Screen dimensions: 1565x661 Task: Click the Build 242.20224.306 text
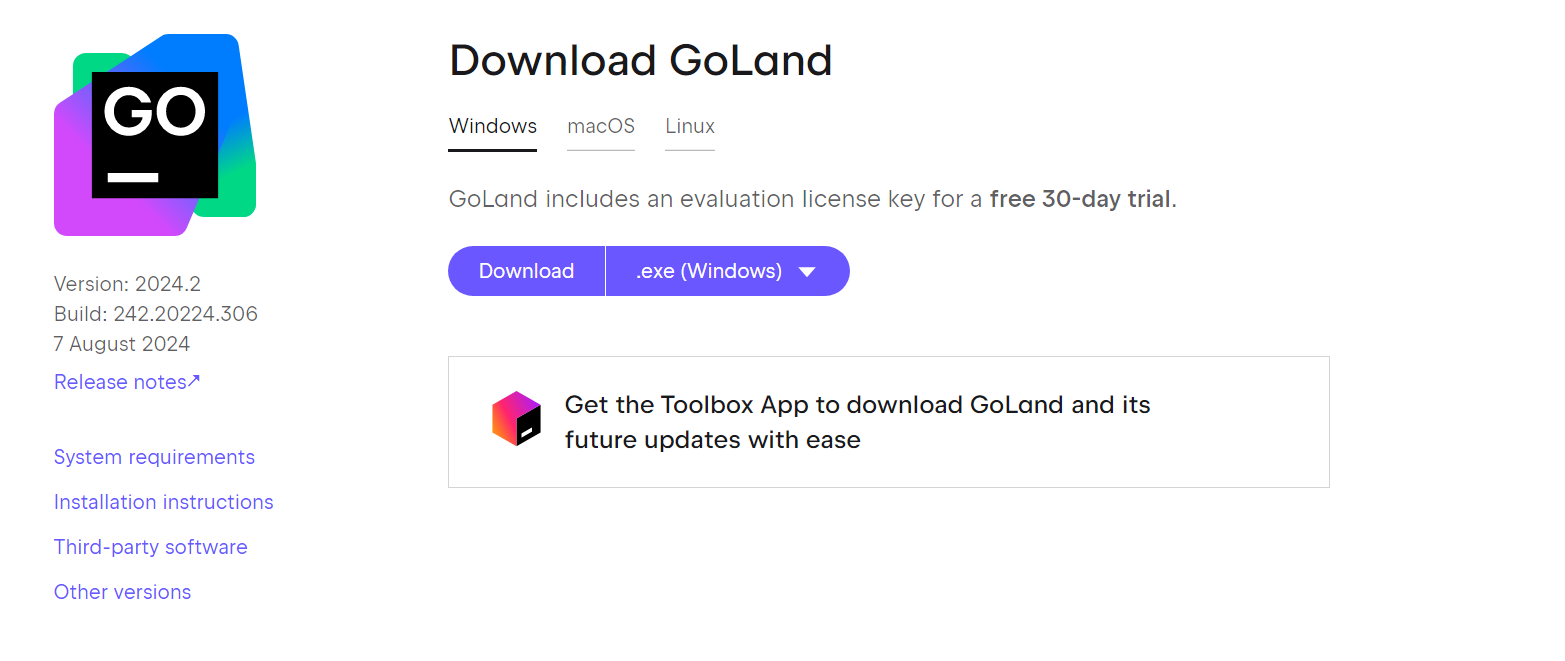156,314
